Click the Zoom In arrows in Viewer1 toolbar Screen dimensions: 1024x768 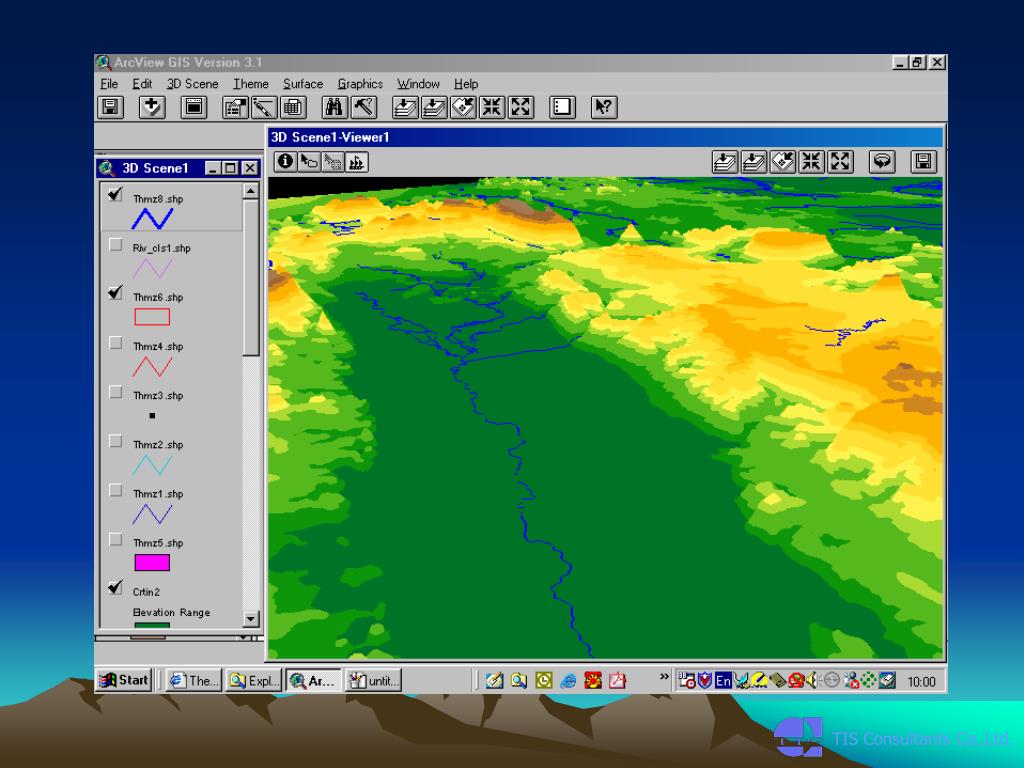point(811,161)
